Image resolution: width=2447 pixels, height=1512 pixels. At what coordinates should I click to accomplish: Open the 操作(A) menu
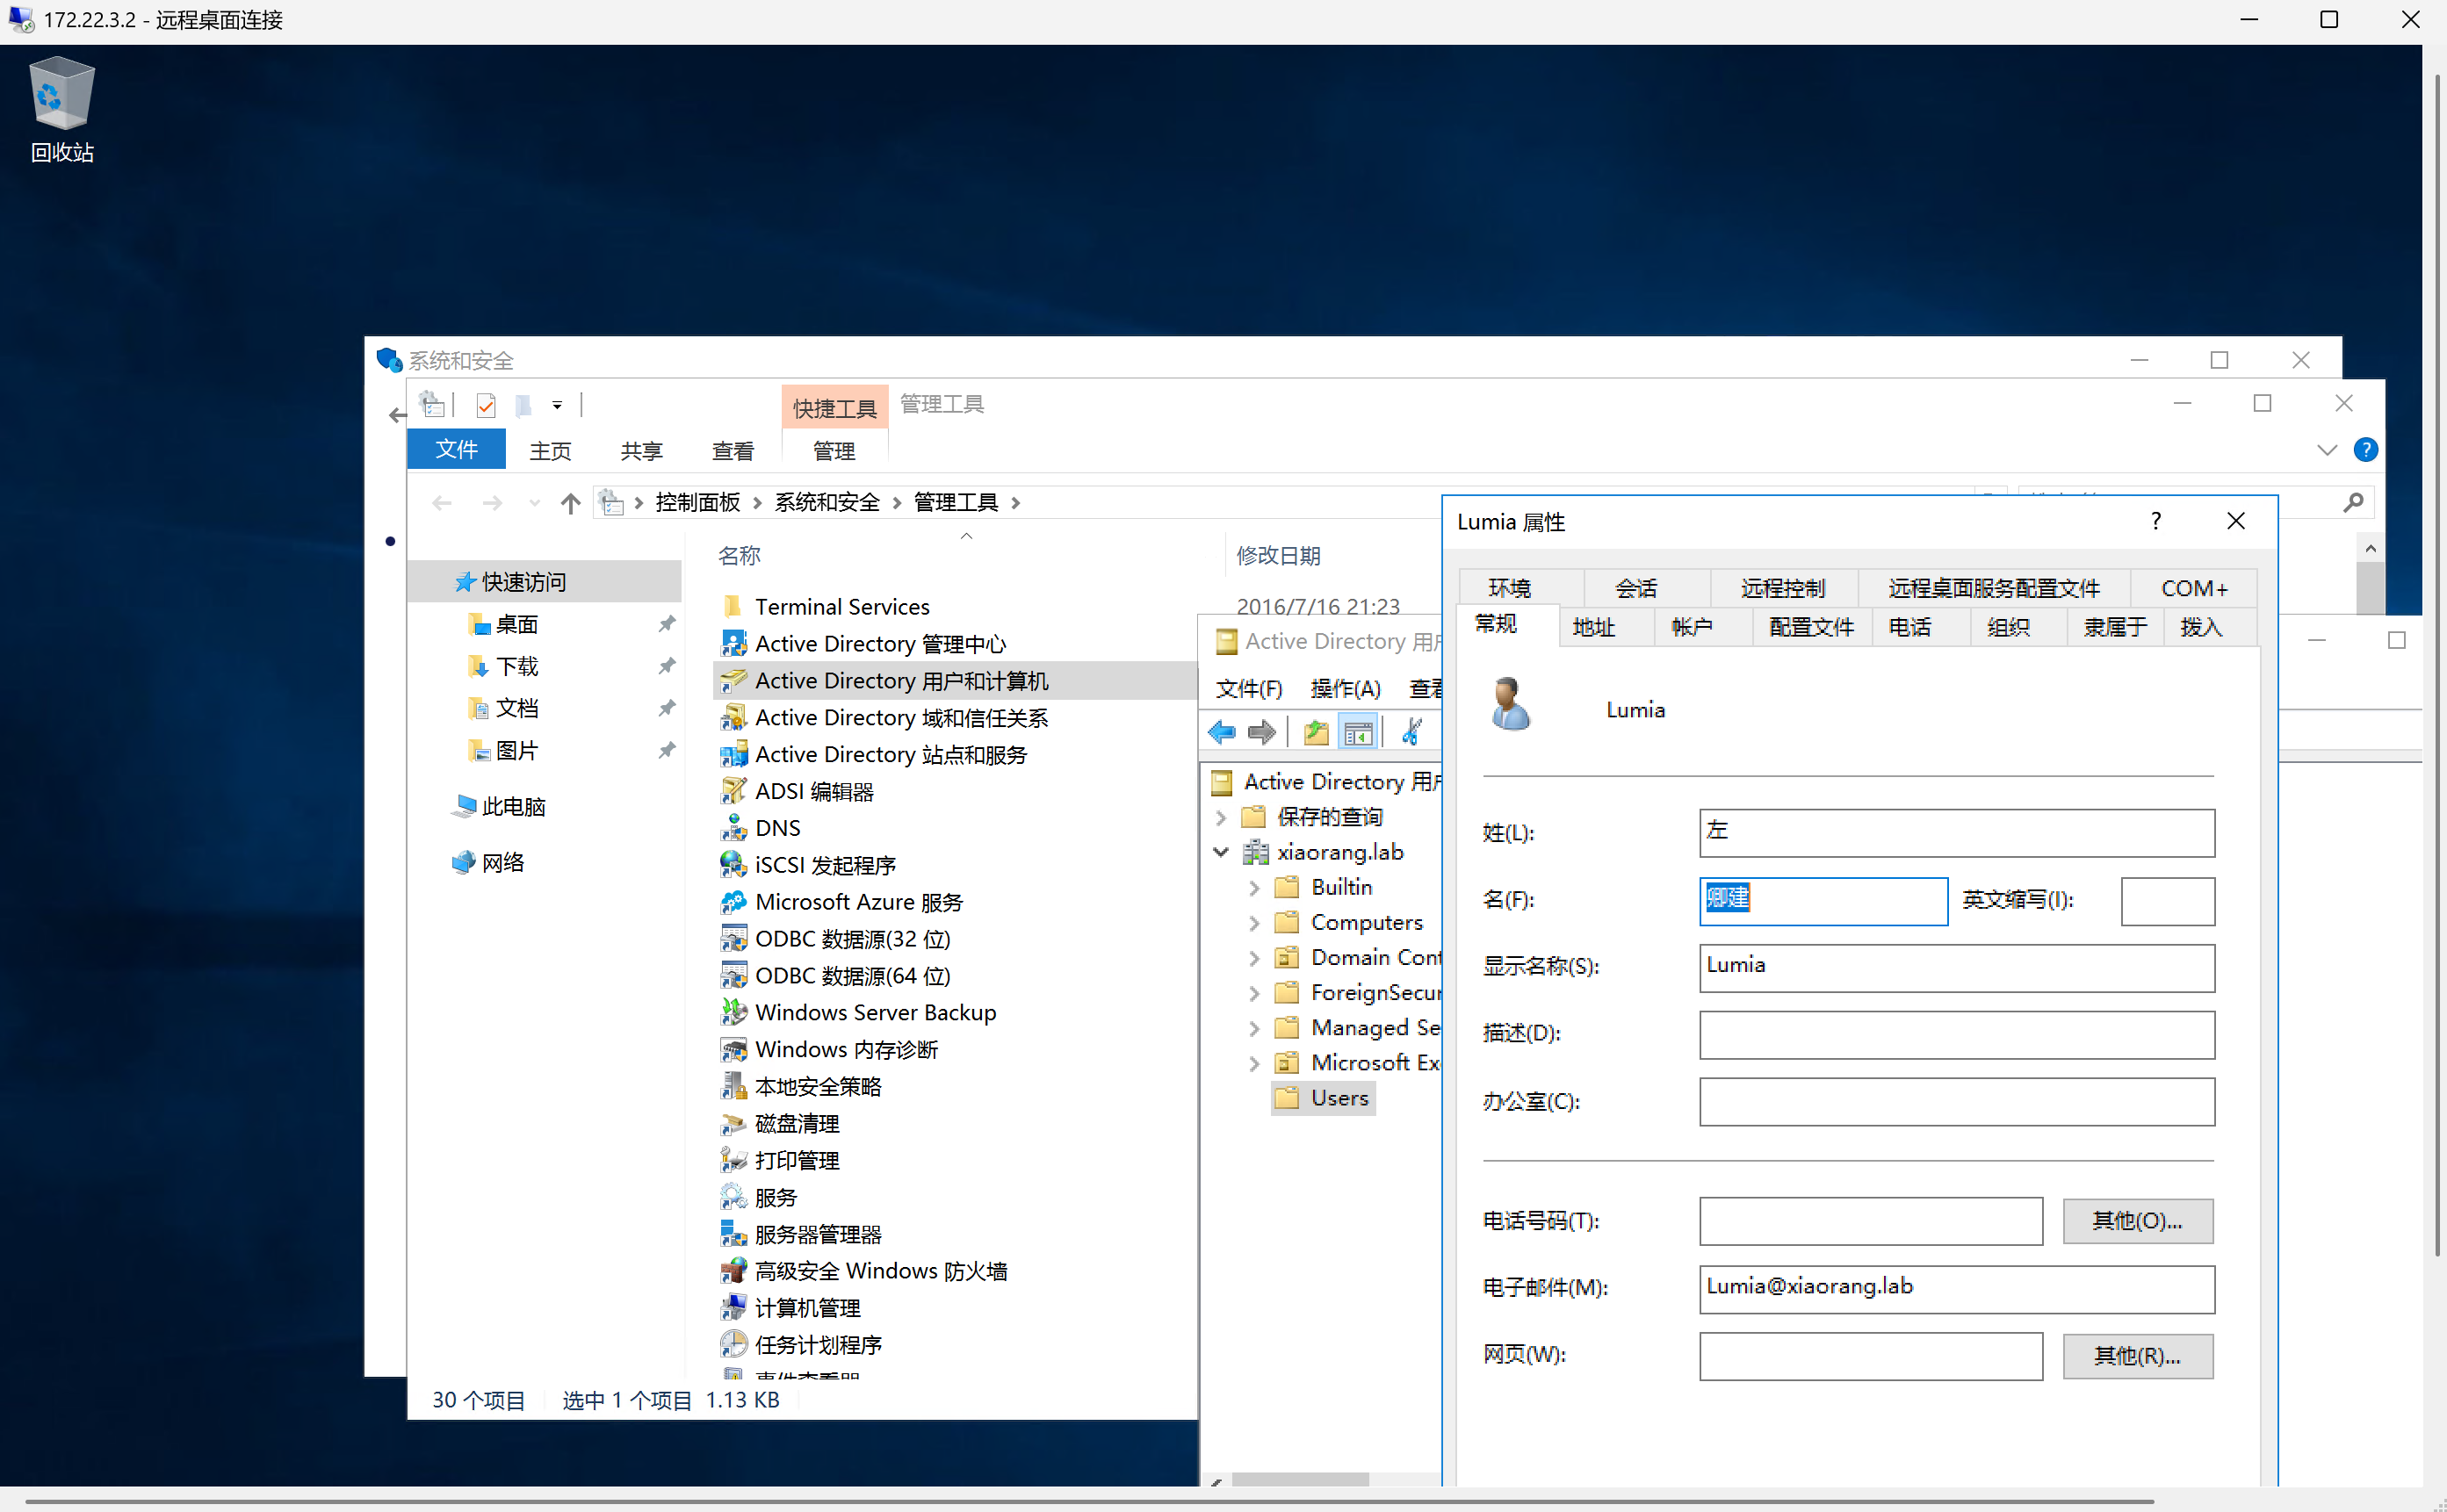[1345, 688]
